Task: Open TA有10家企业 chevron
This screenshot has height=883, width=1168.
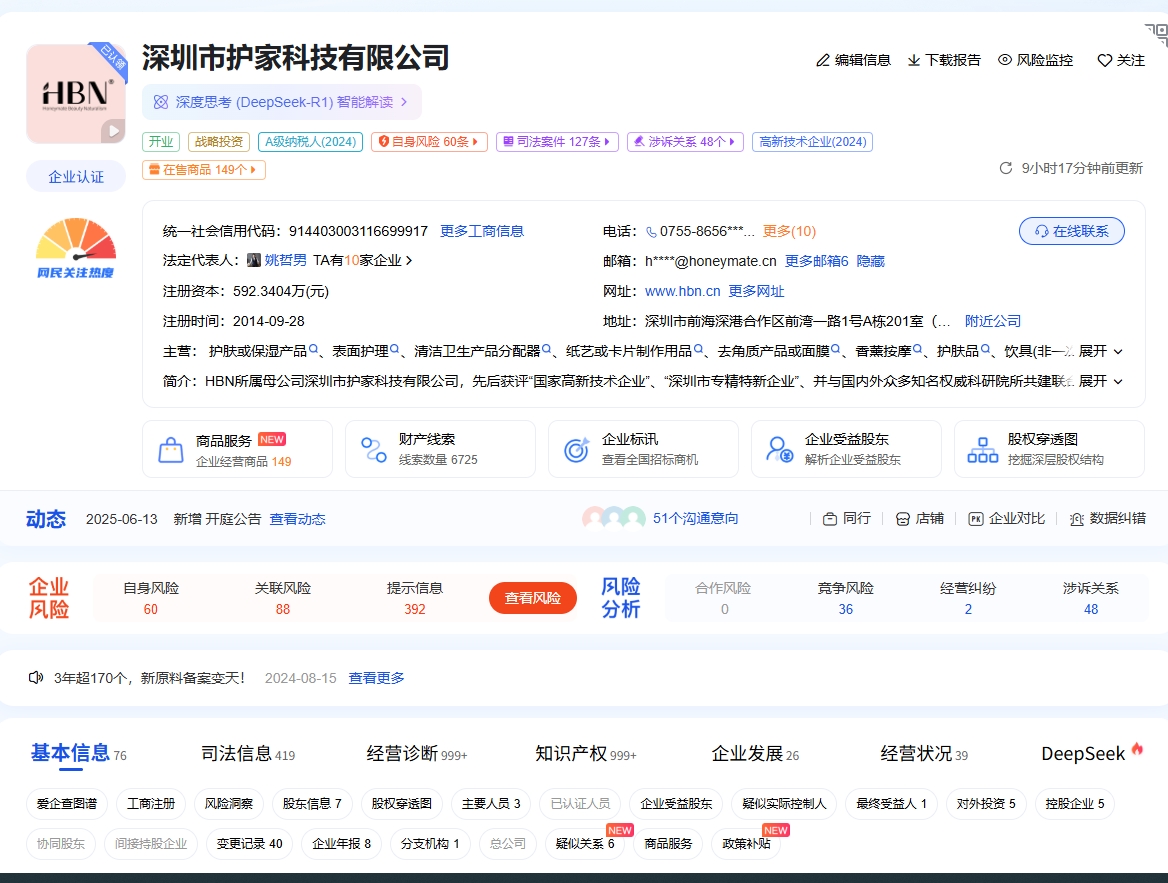Action: click(409, 260)
